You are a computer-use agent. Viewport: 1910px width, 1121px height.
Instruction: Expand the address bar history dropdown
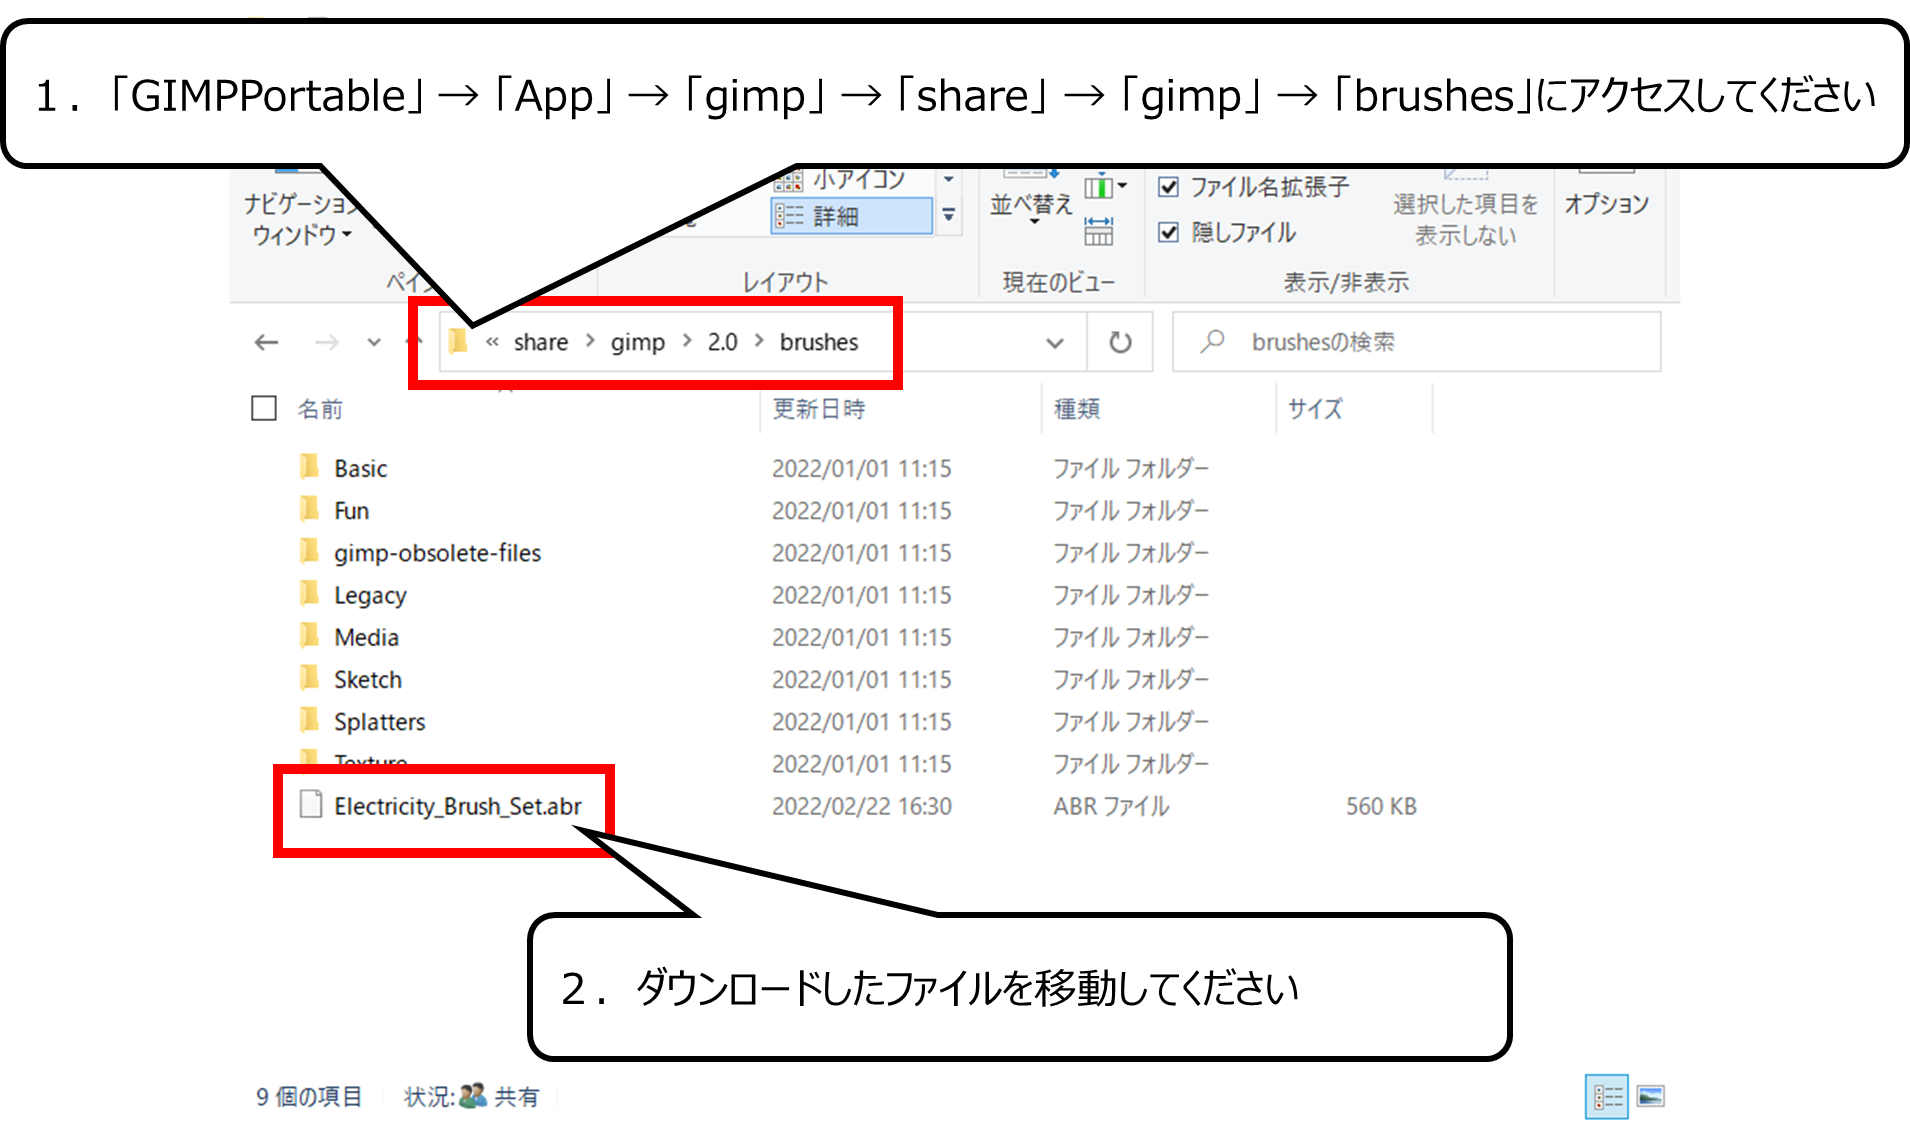click(1055, 343)
